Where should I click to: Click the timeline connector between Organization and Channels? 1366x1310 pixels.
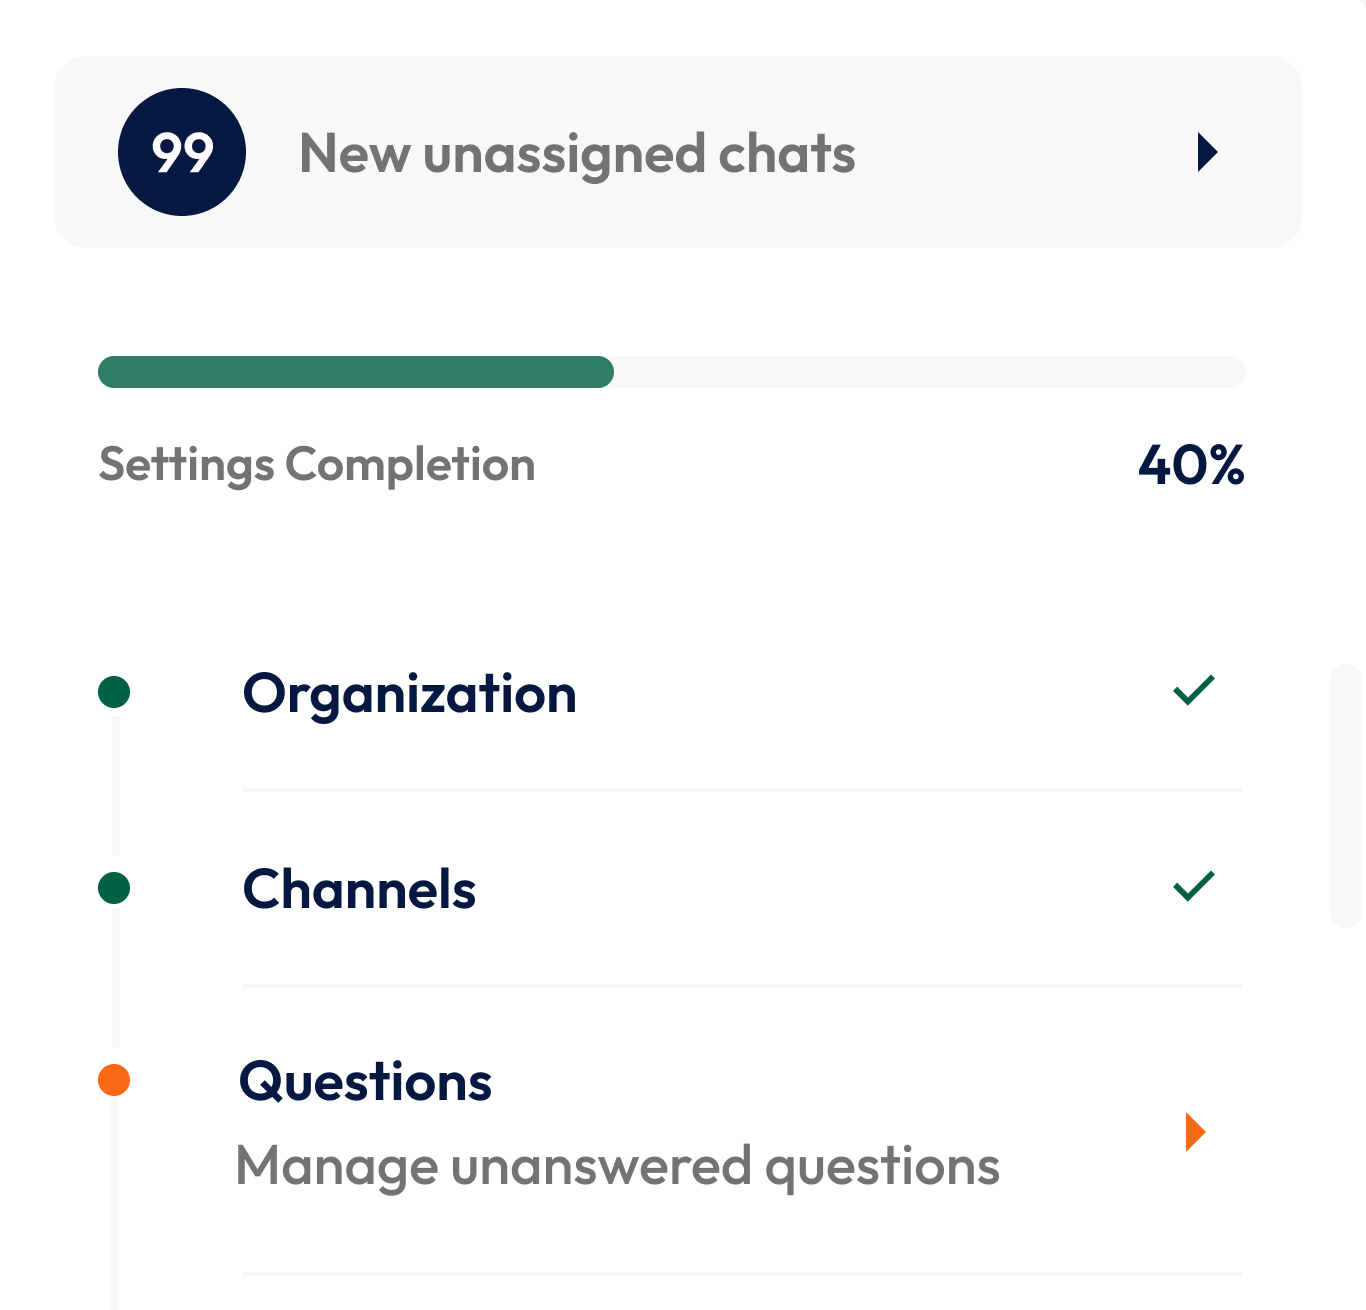click(x=115, y=790)
